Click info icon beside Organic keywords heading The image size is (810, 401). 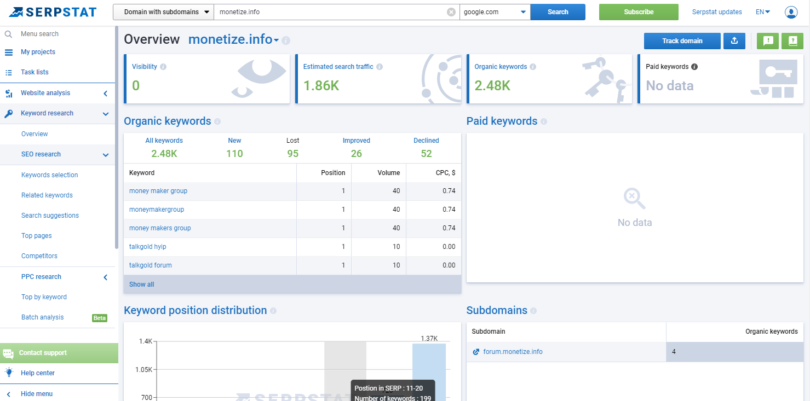point(217,121)
